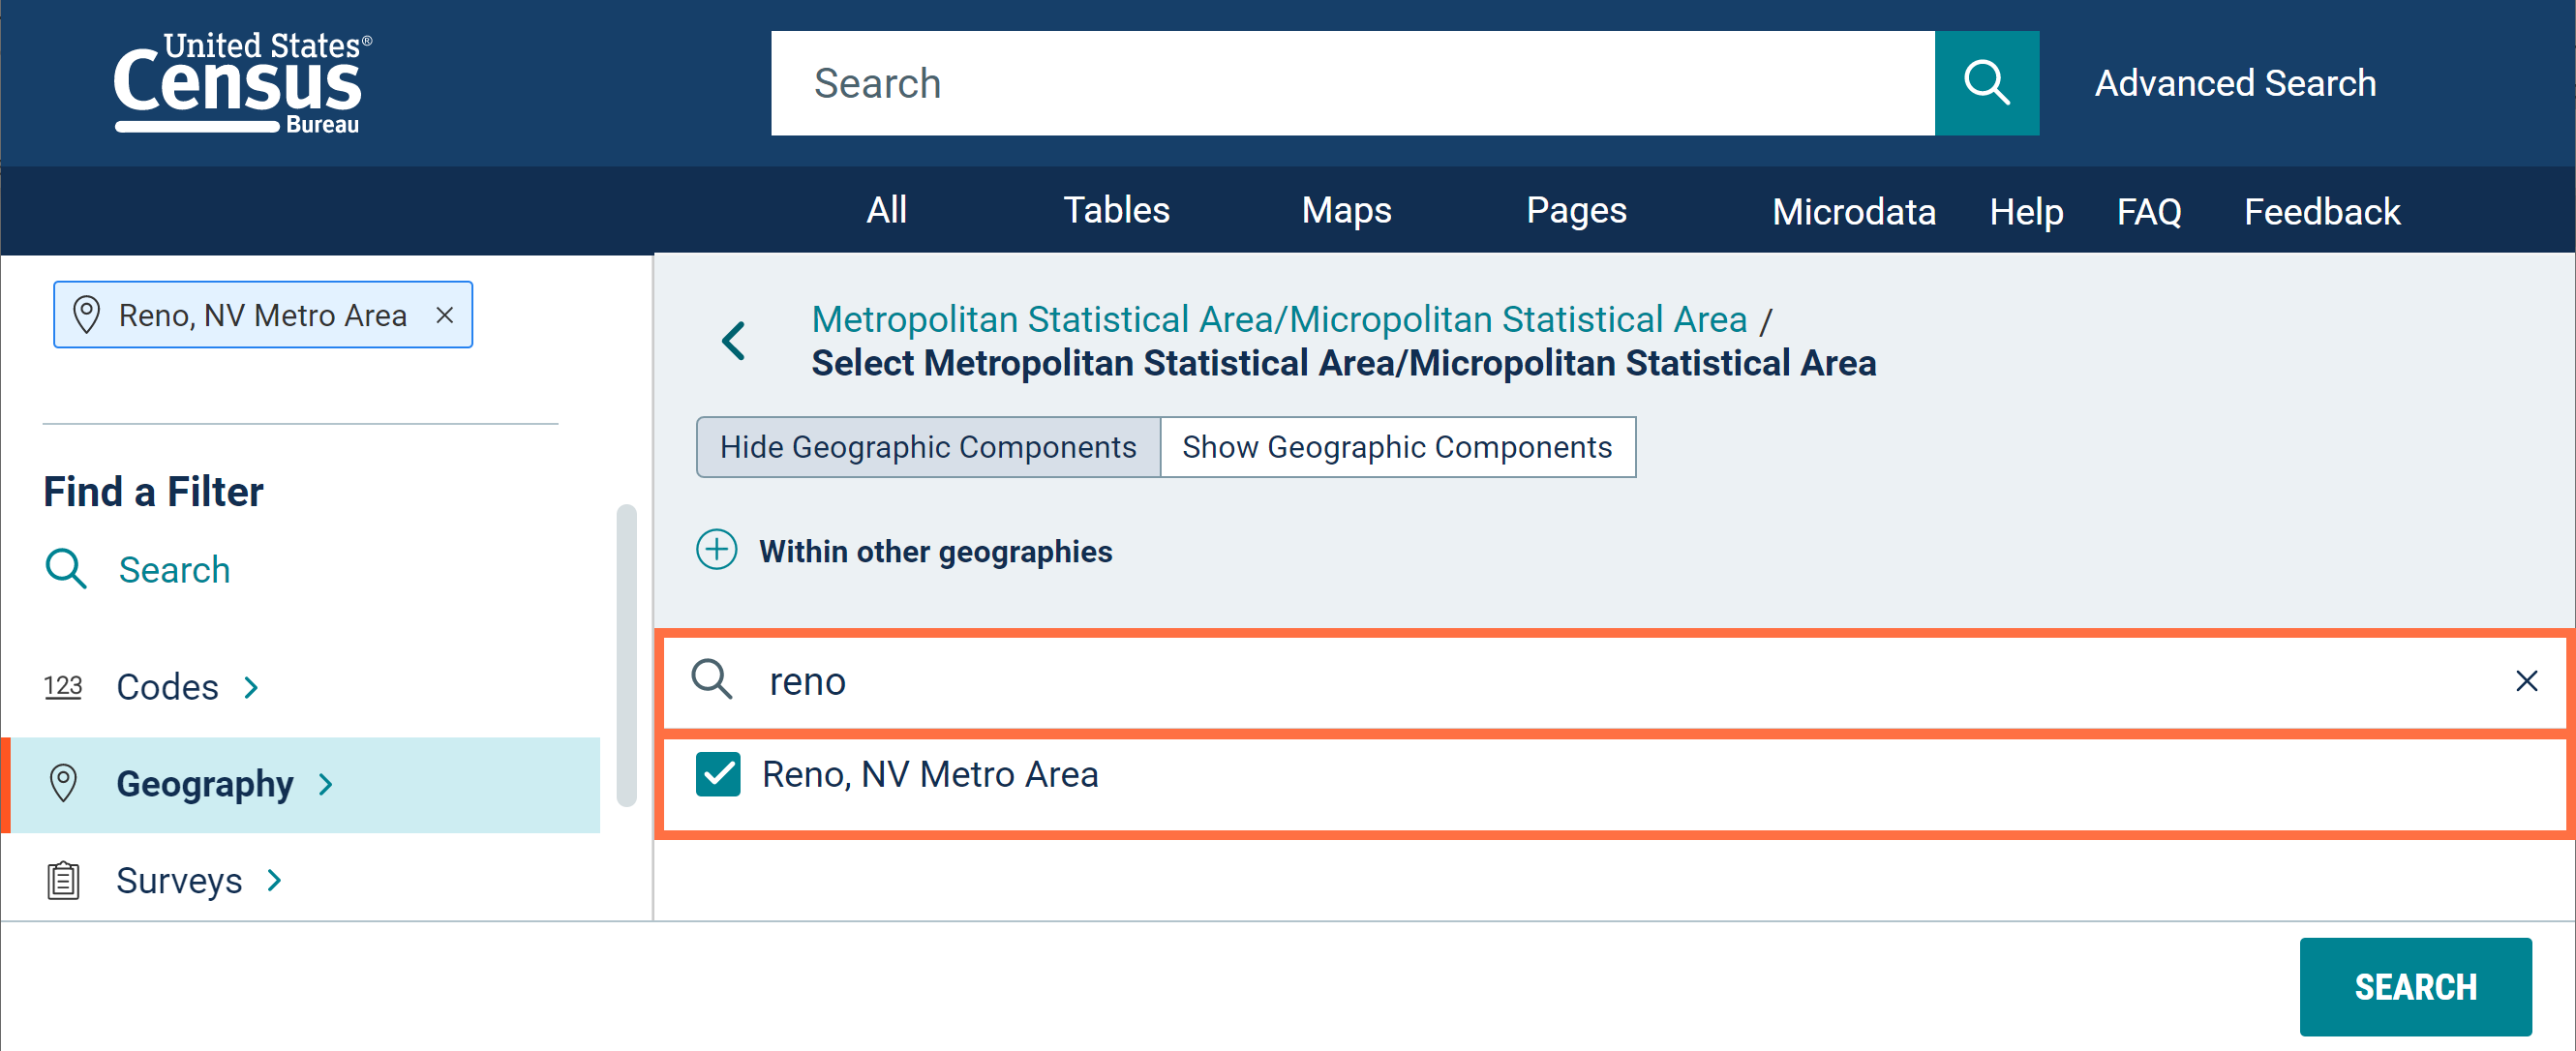Click the United States Census Bureau logo
The image size is (2576, 1051).
click(x=243, y=83)
